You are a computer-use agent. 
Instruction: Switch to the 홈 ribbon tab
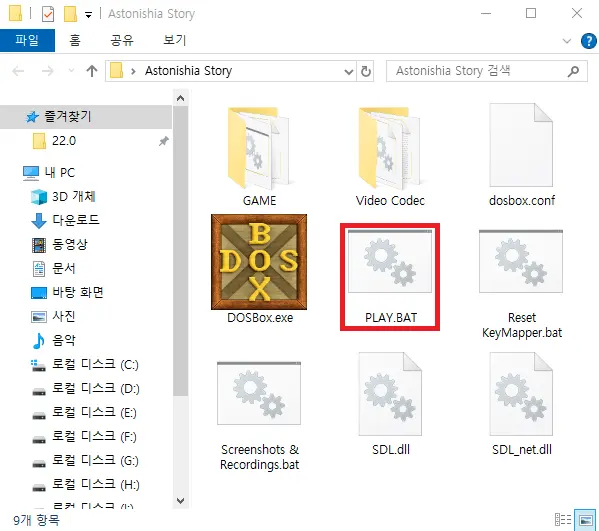click(x=75, y=40)
